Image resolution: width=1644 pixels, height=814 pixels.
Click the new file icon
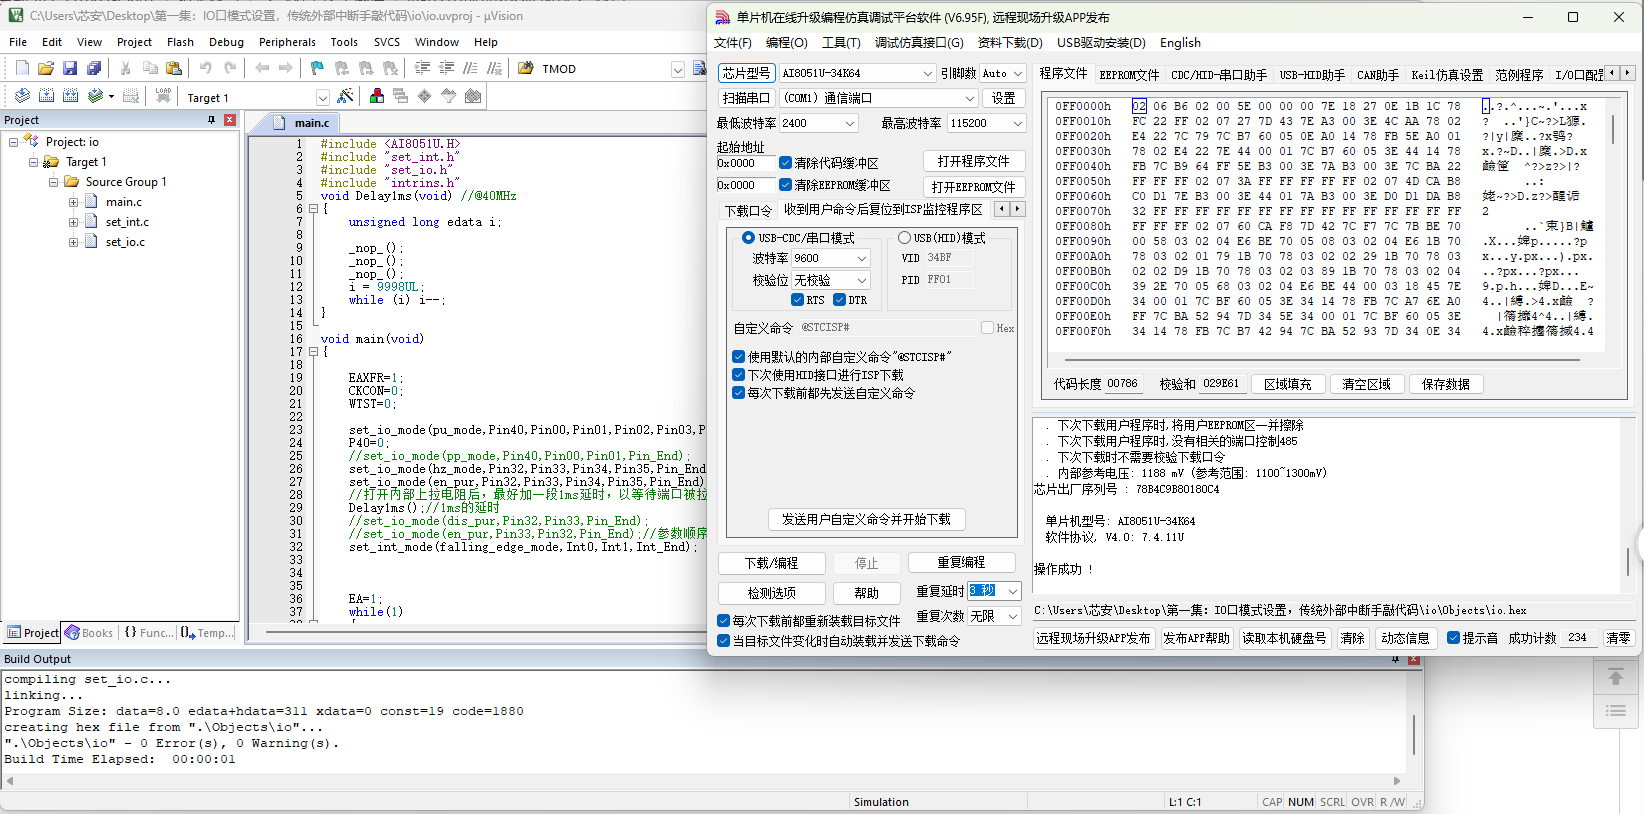(22, 68)
